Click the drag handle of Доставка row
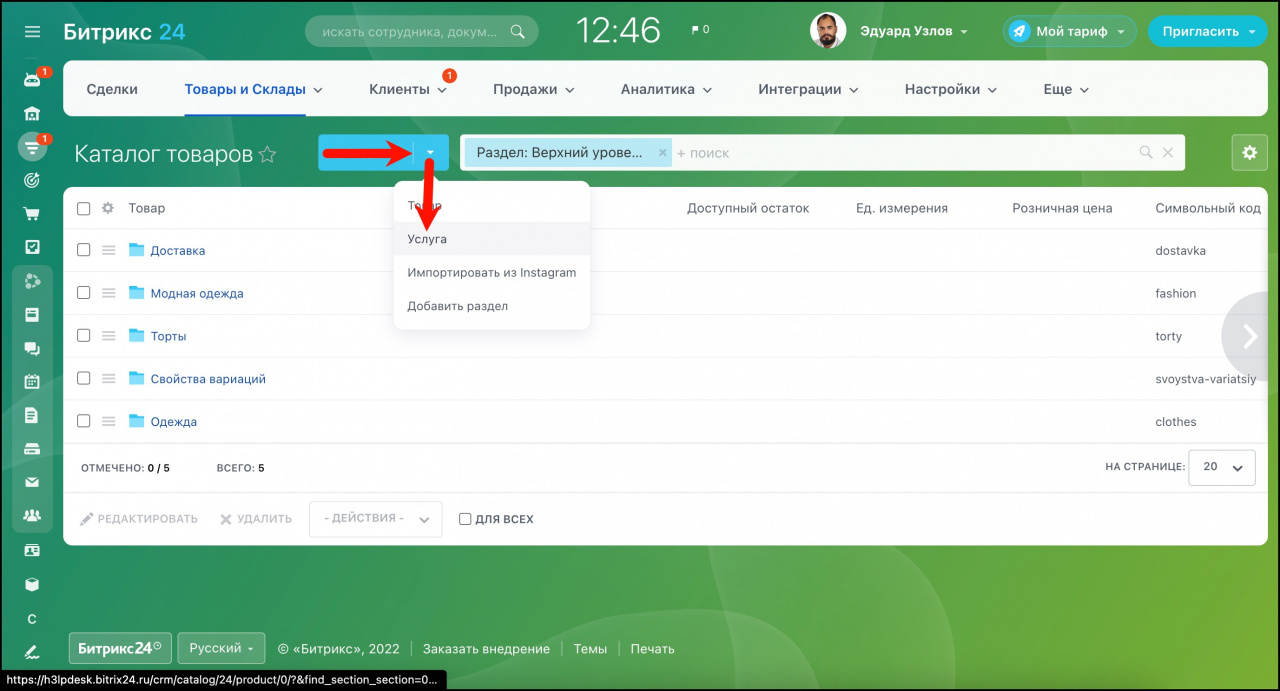This screenshot has width=1280, height=691. [x=109, y=251]
